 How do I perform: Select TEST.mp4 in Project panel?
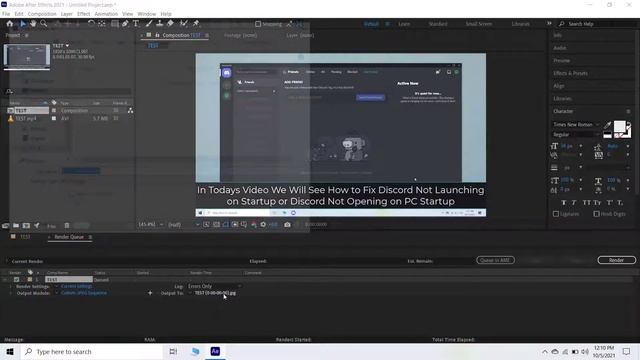tap(26, 118)
